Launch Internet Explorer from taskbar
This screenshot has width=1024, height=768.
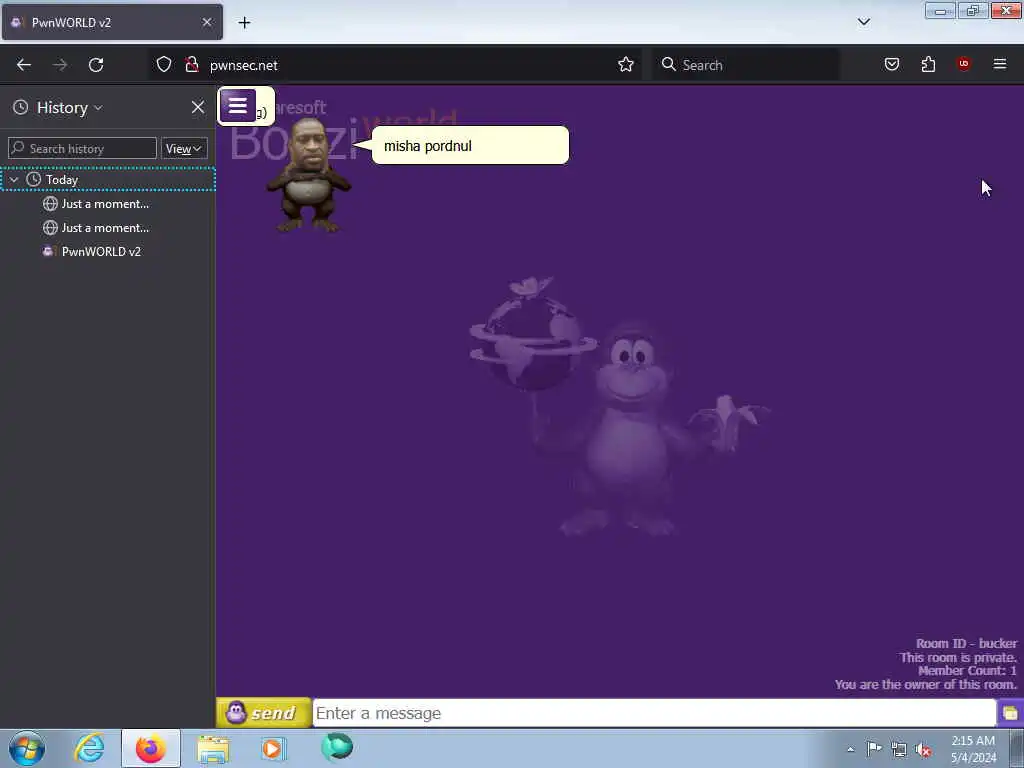(89, 748)
